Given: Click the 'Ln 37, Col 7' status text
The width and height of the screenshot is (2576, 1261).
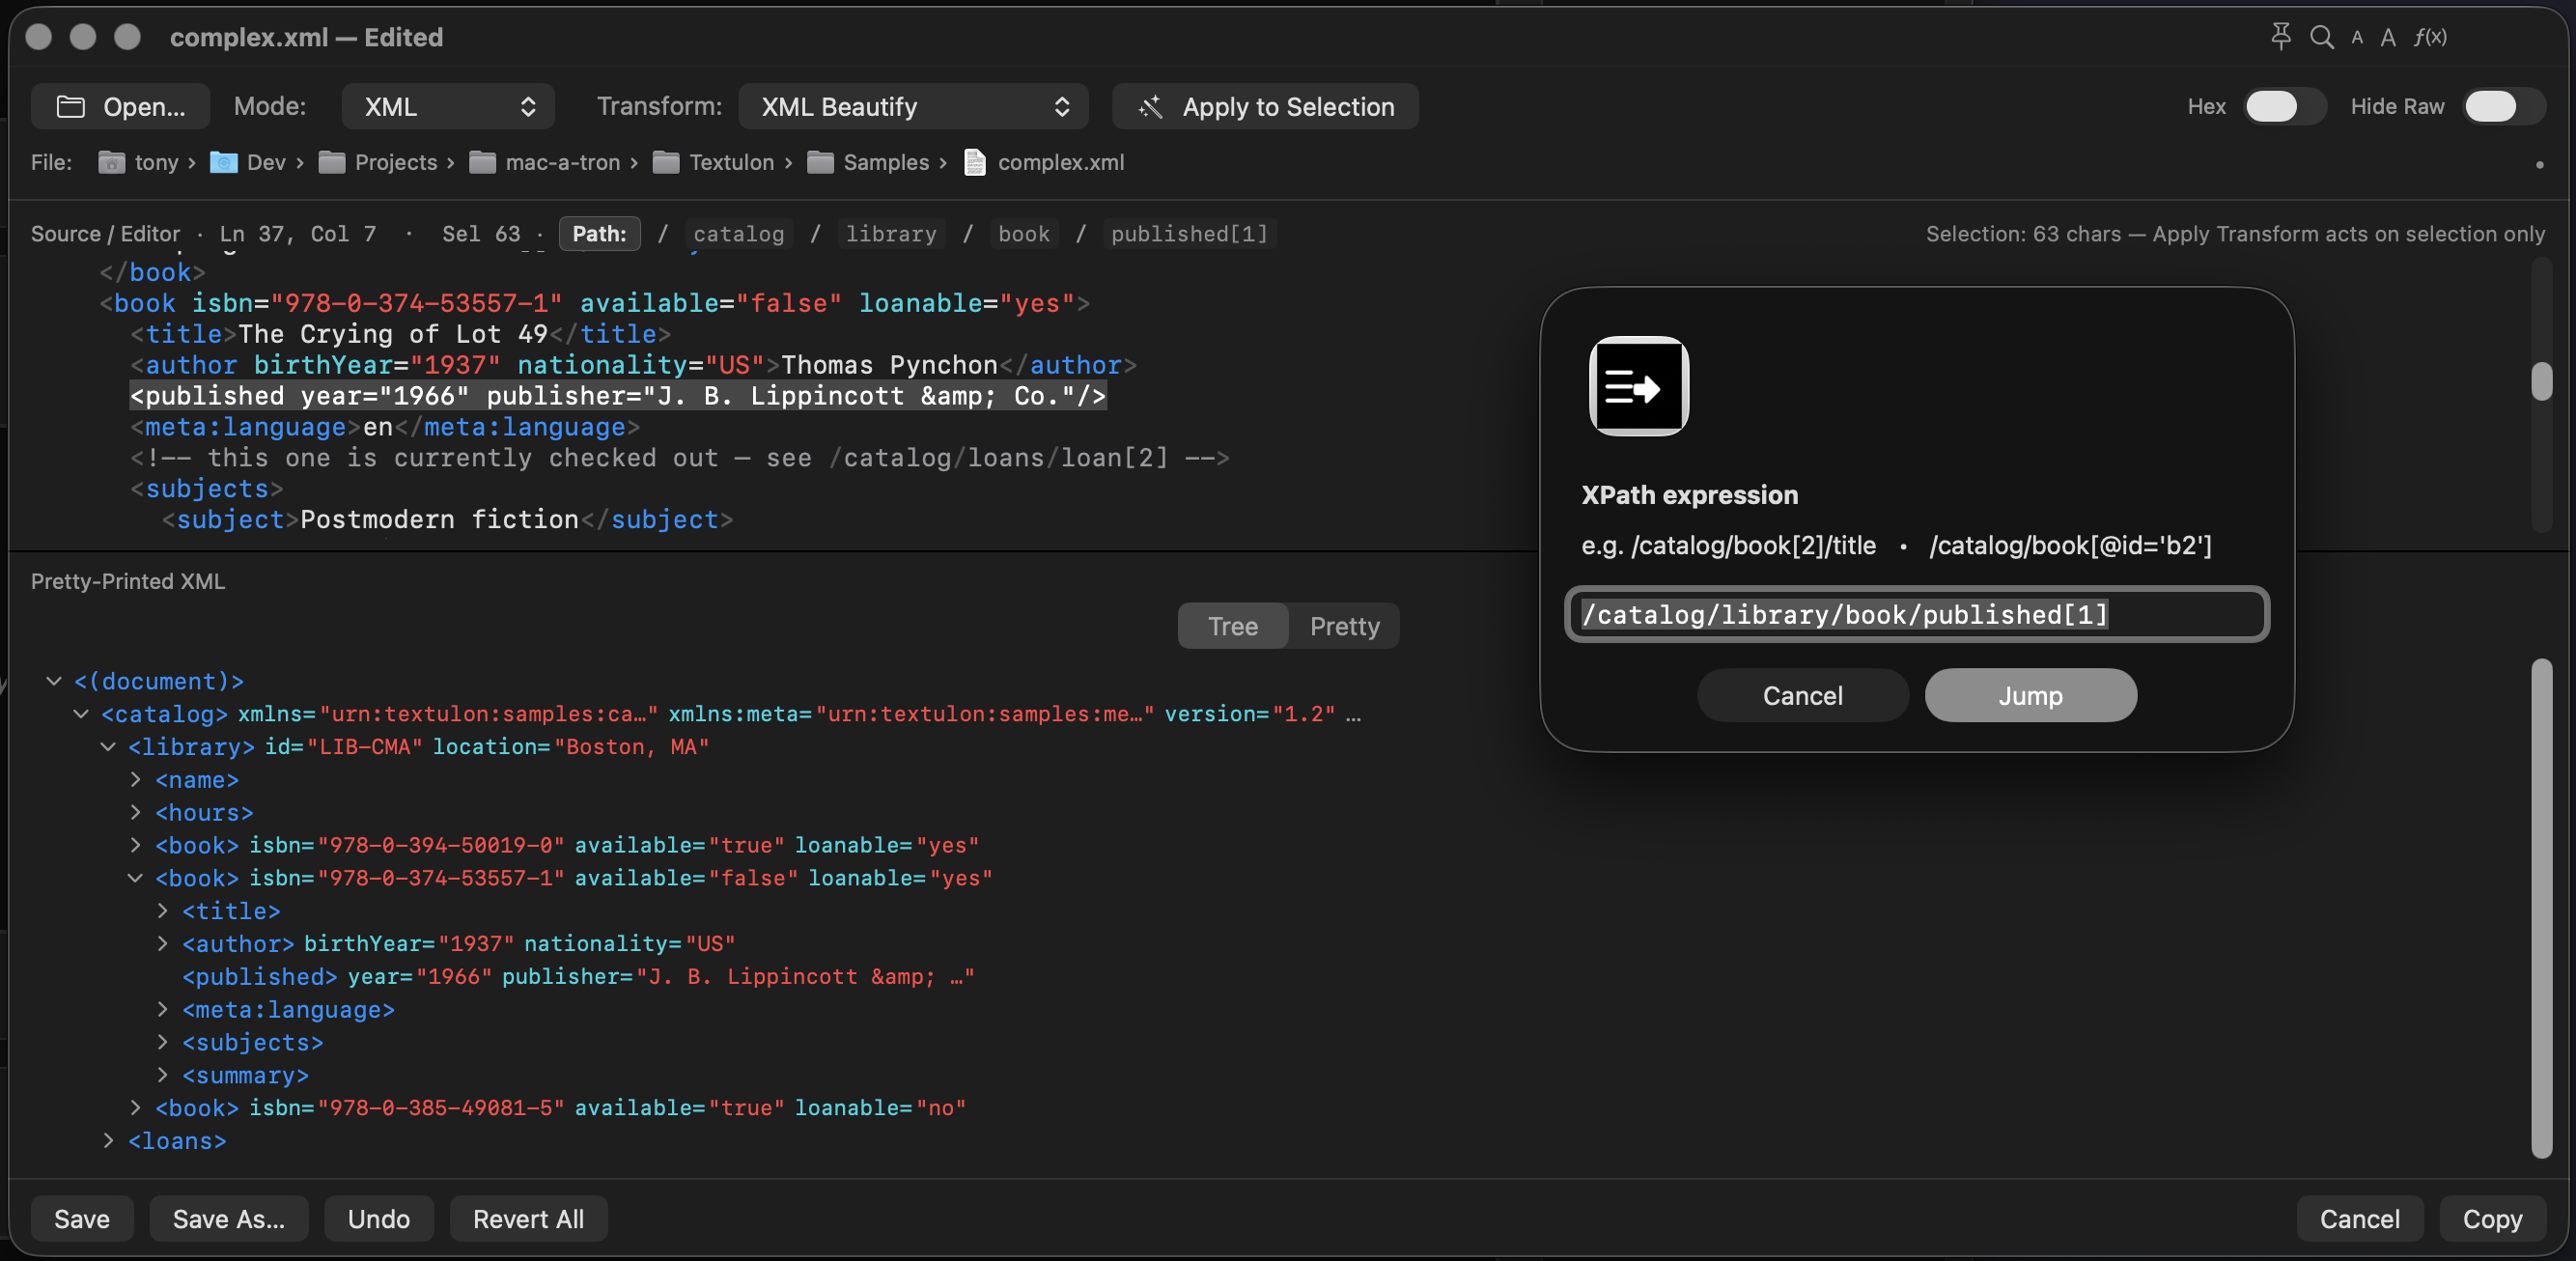Looking at the screenshot, I should [x=298, y=234].
